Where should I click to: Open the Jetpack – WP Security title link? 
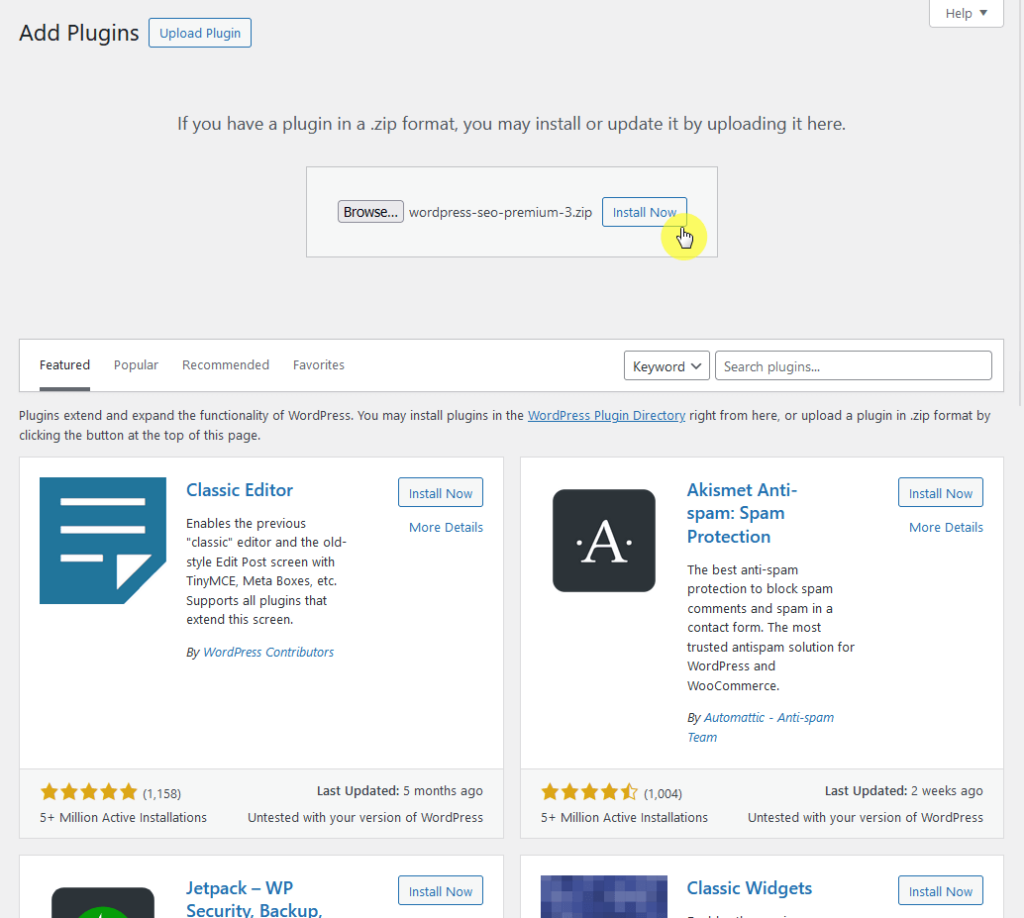(x=254, y=899)
